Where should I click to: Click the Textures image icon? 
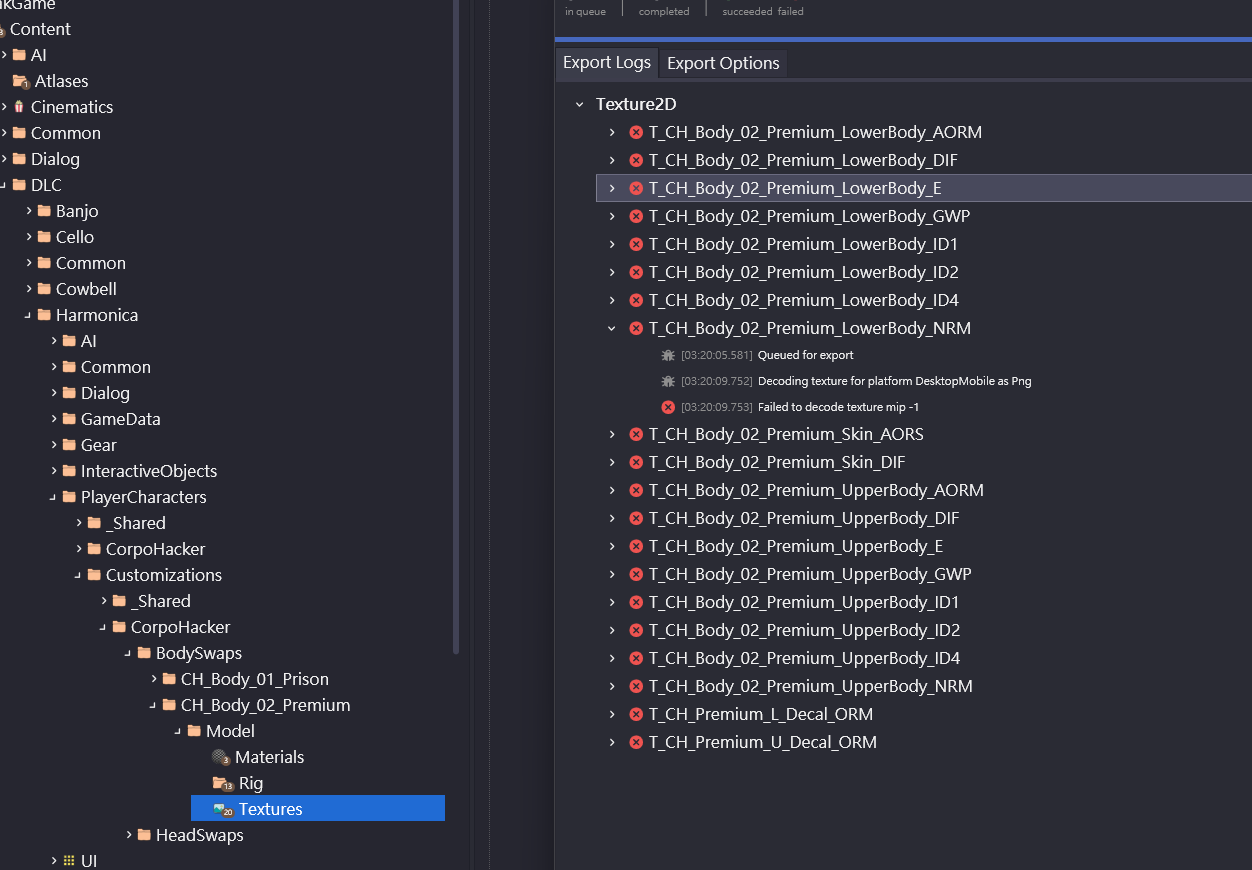223,809
